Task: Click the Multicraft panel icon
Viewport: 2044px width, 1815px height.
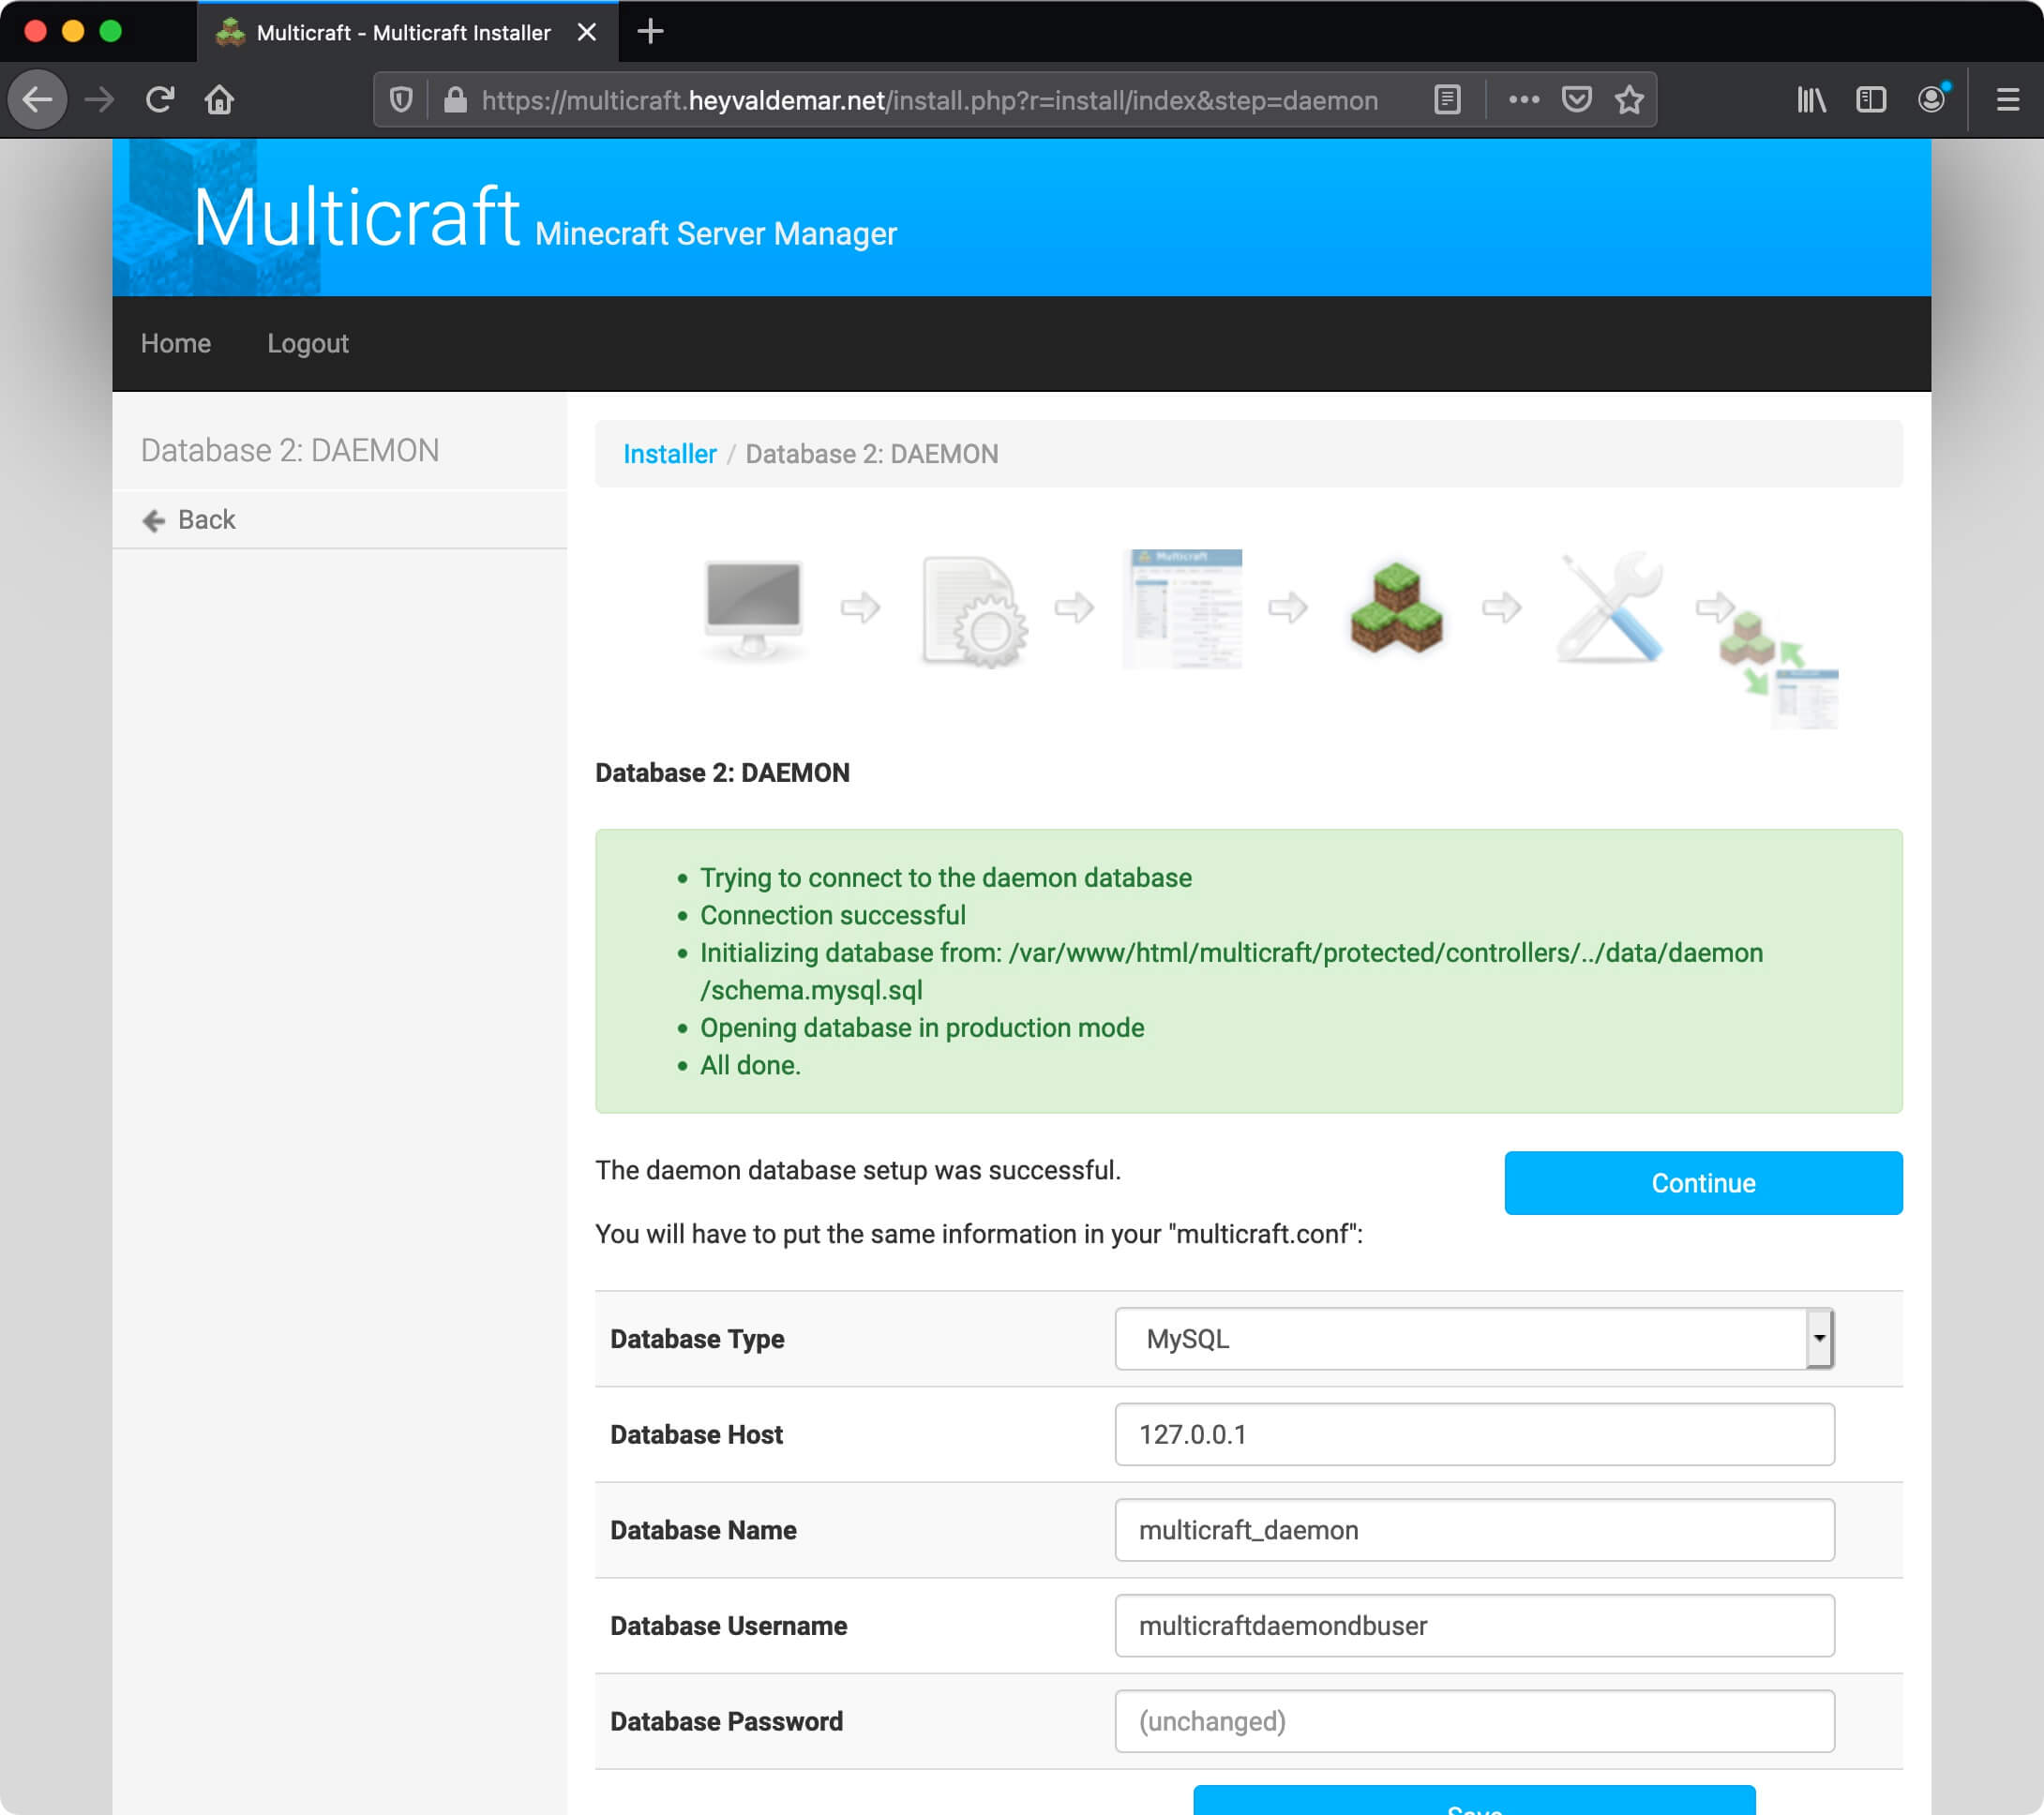Action: coord(1186,609)
